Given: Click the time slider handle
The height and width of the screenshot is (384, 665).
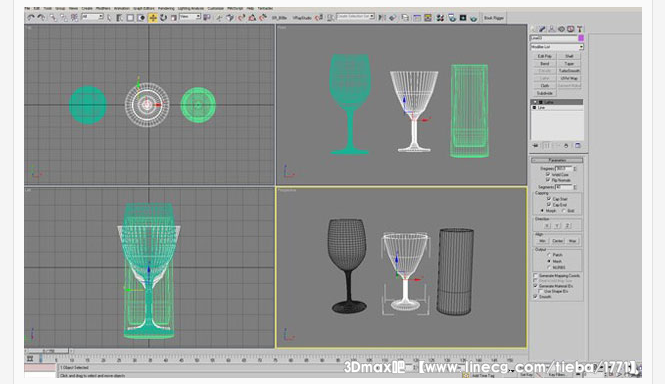Looking at the screenshot, I should pyautogui.click(x=48, y=351).
